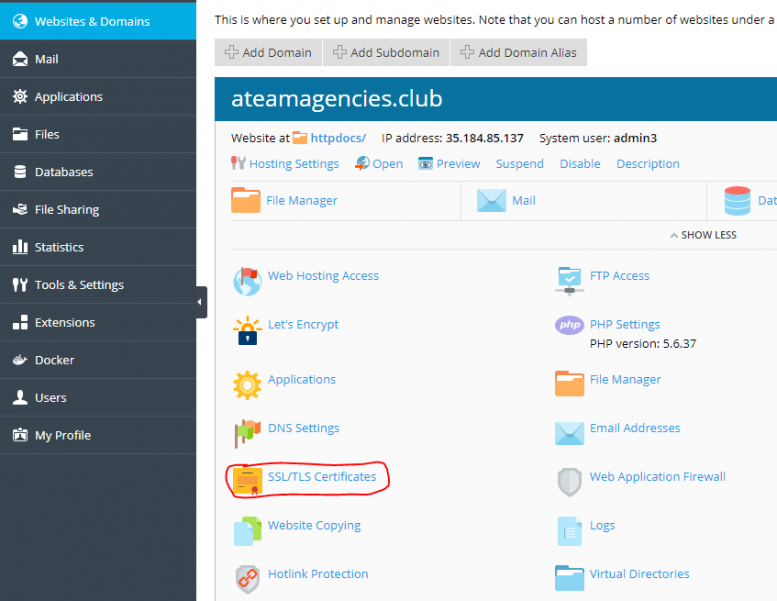
Task: Open the Website Copying icon
Action: pos(247,530)
